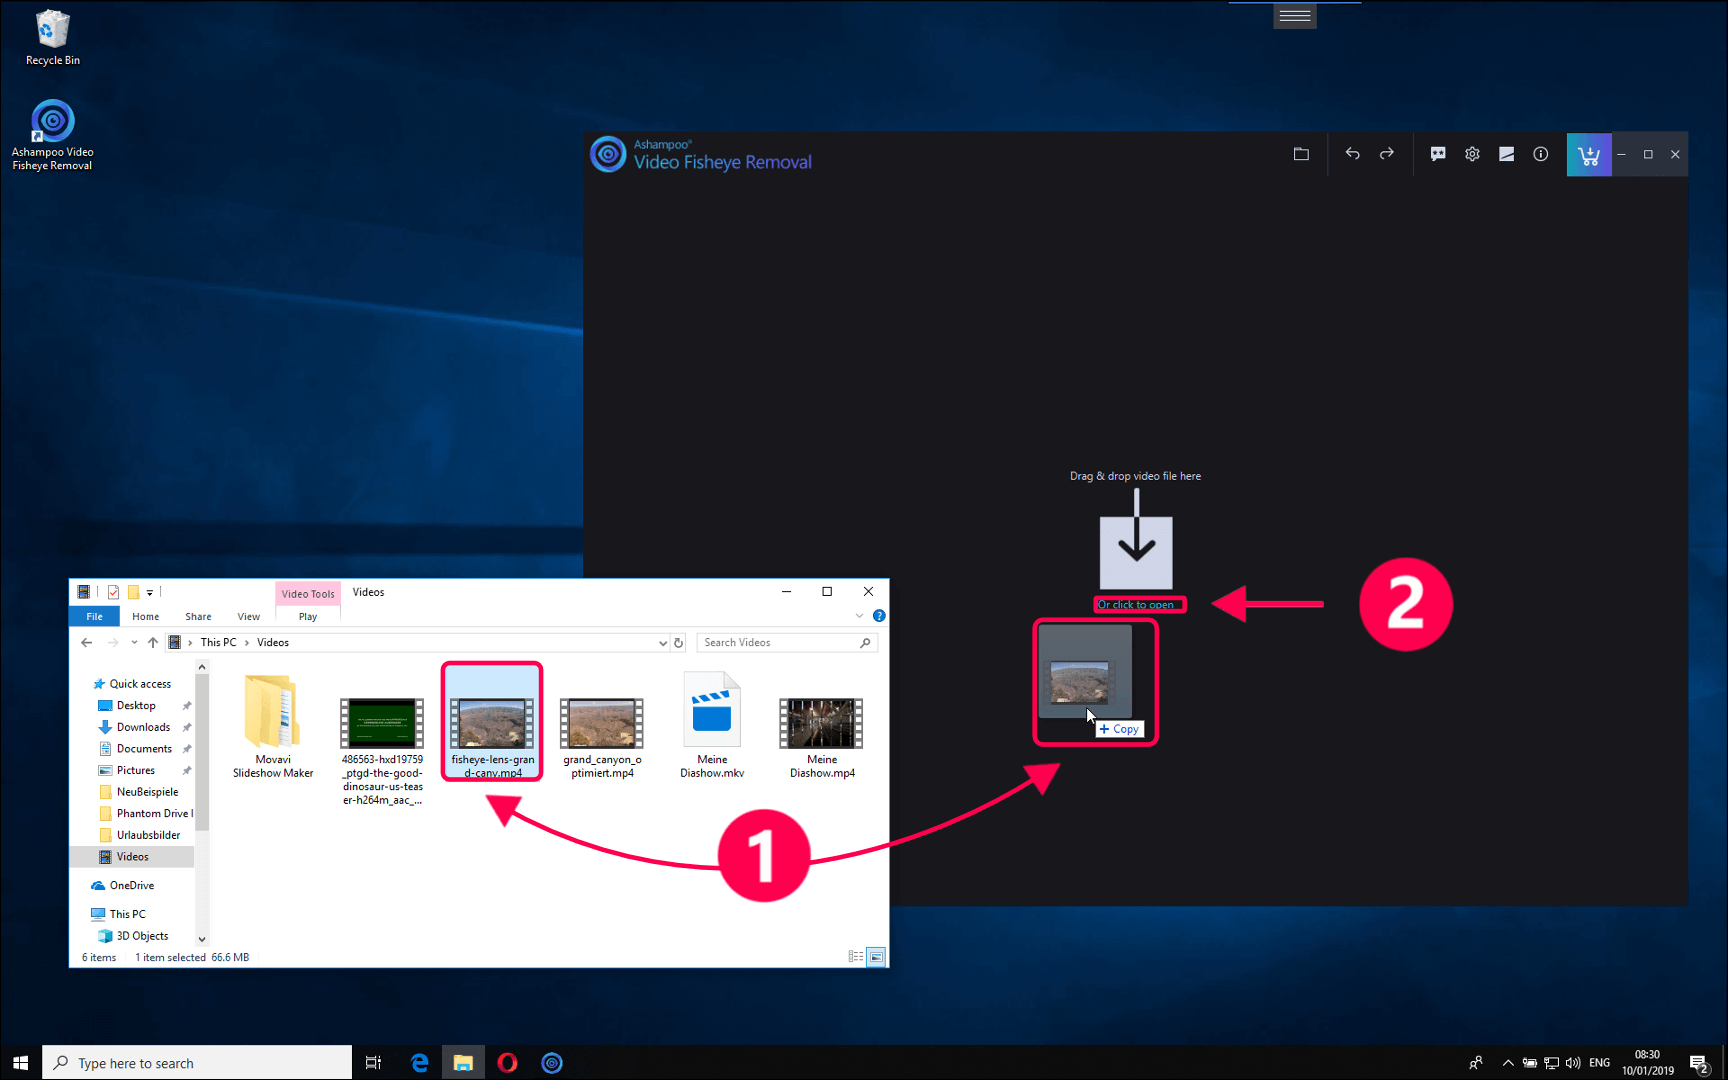Click the skin/theme contrast icon

[x=1506, y=154]
